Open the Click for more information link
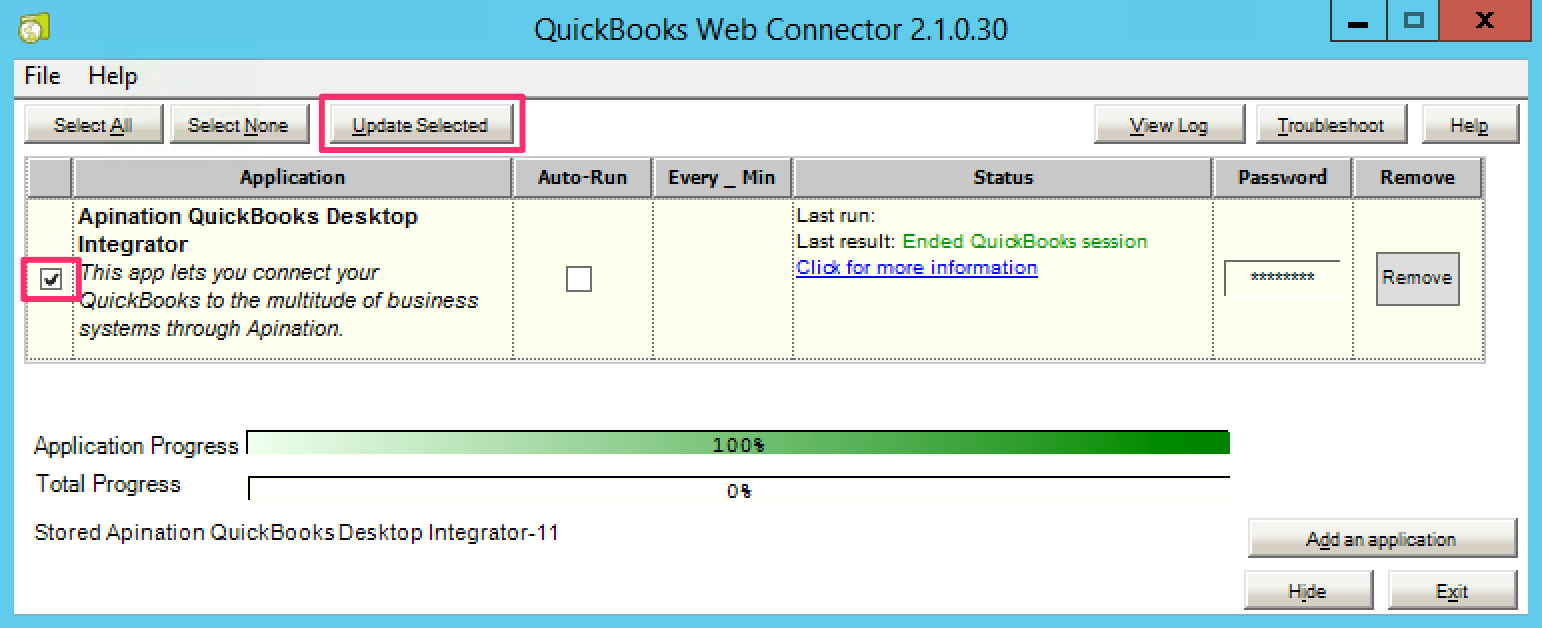1542x628 pixels. pos(917,268)
